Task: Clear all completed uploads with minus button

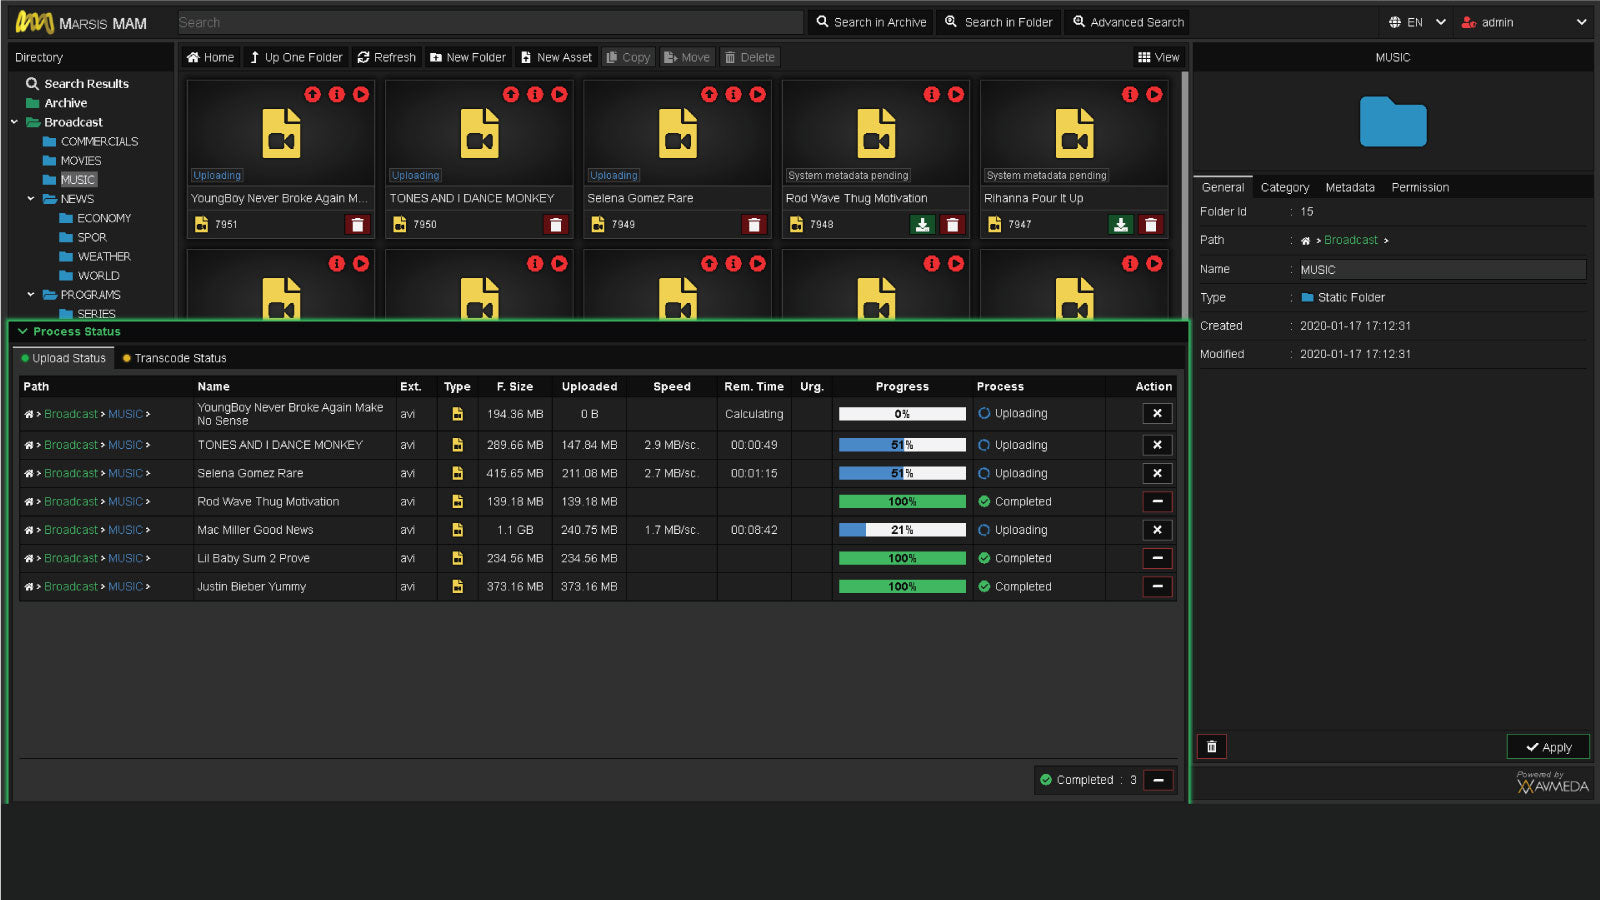Action: (1158, 780)
